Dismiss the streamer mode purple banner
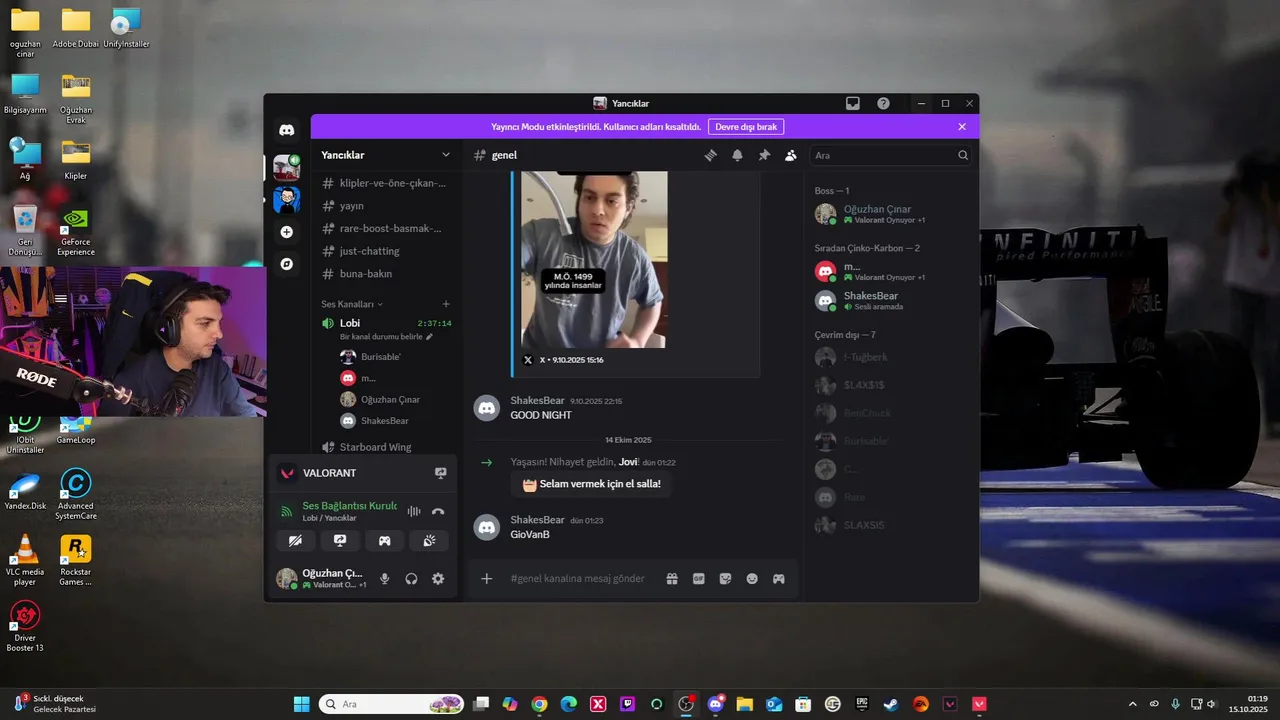Viewport: 1280px width, 720px height. (962, 127)
